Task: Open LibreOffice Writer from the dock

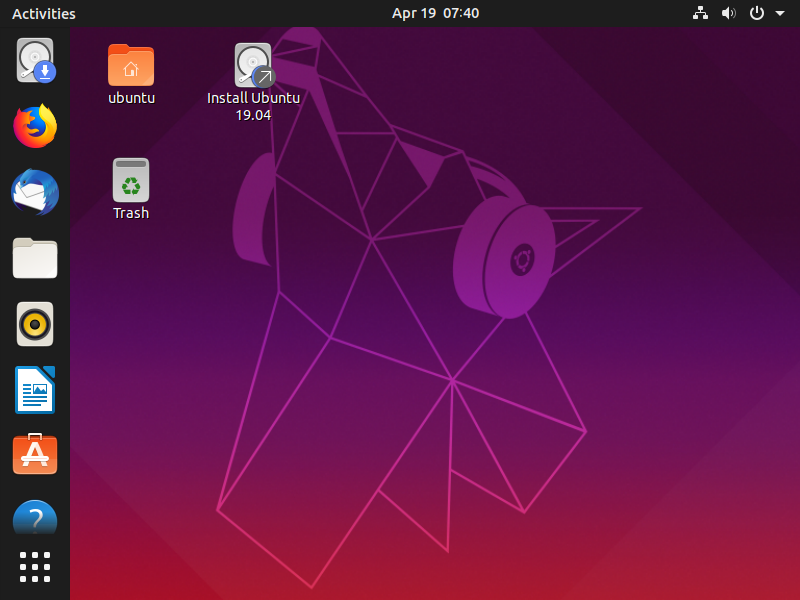Action: (35, 389)
